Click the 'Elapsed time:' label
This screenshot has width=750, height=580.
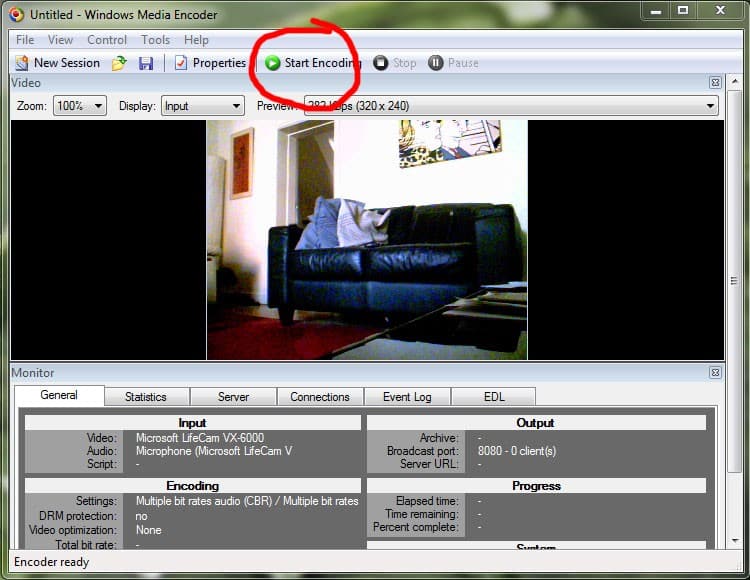427,501
